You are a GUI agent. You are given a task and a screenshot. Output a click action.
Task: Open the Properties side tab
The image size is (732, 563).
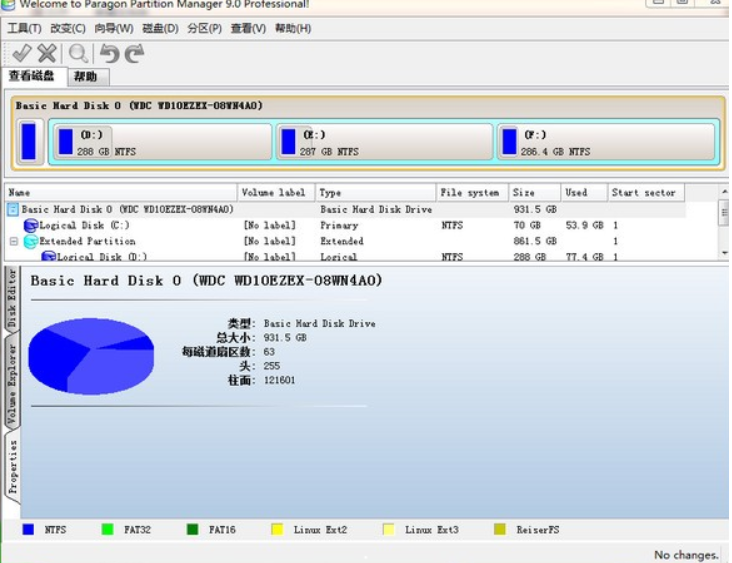click(x=12, y=467)
